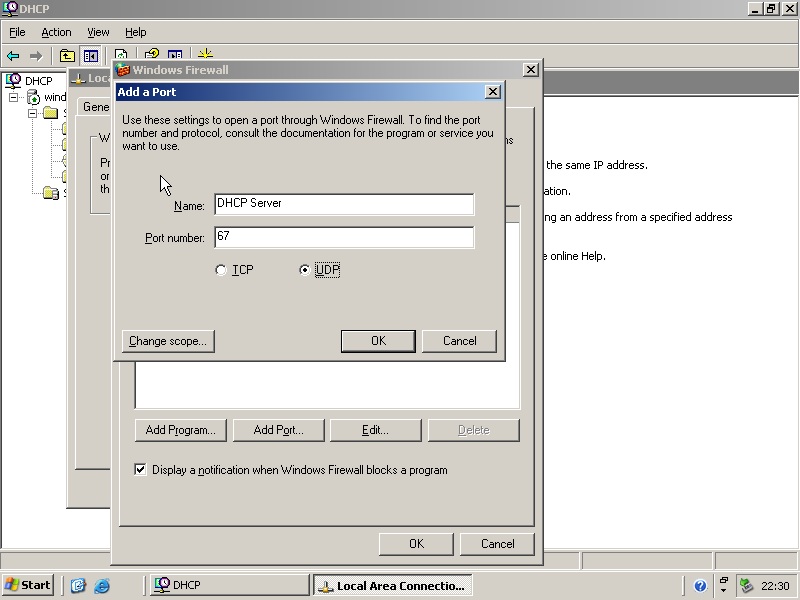Select the TCP protocol radio button
Image resolution: width=800 pixels, height=600 pixels.
tap(221, 271)
